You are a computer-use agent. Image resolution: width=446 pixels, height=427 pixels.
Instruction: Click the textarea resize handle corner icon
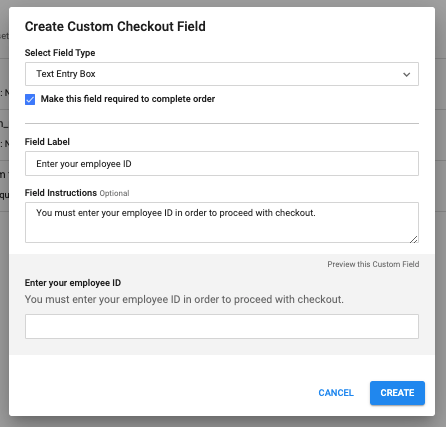click(413, 239)
